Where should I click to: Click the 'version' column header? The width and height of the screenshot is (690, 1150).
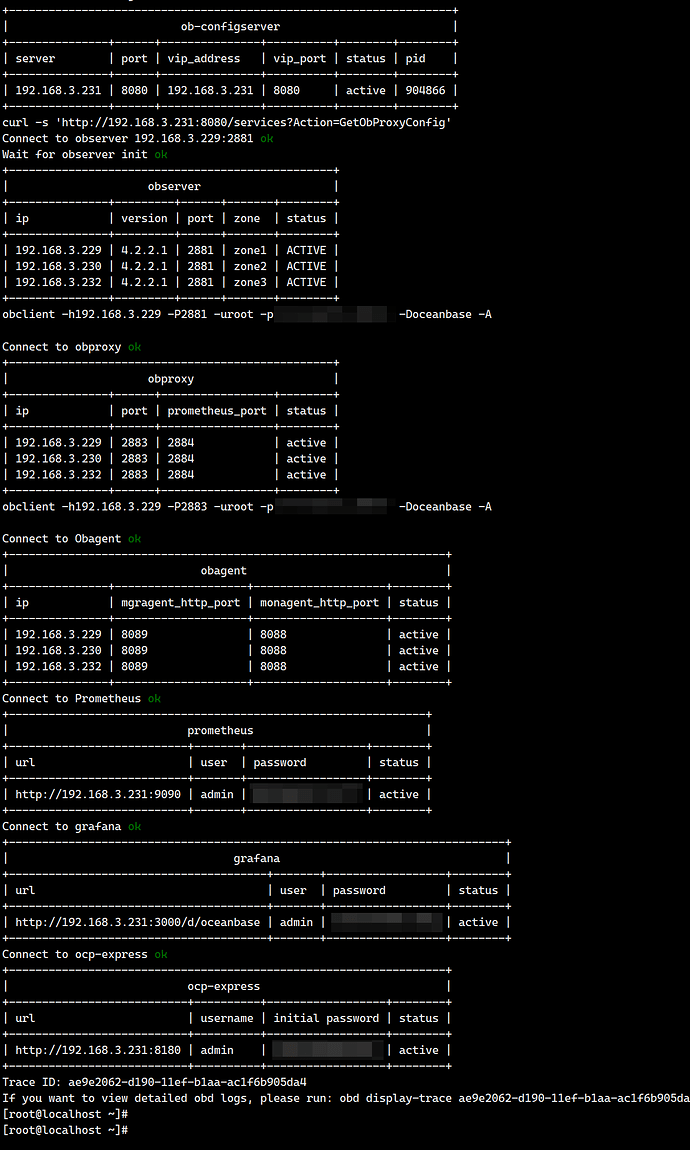click(x=144, y=218)
